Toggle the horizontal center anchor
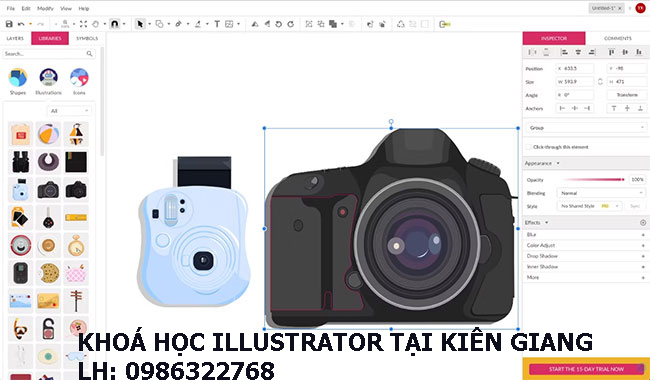The width and height of the screenshot is (650, 380). click(575, 108)
